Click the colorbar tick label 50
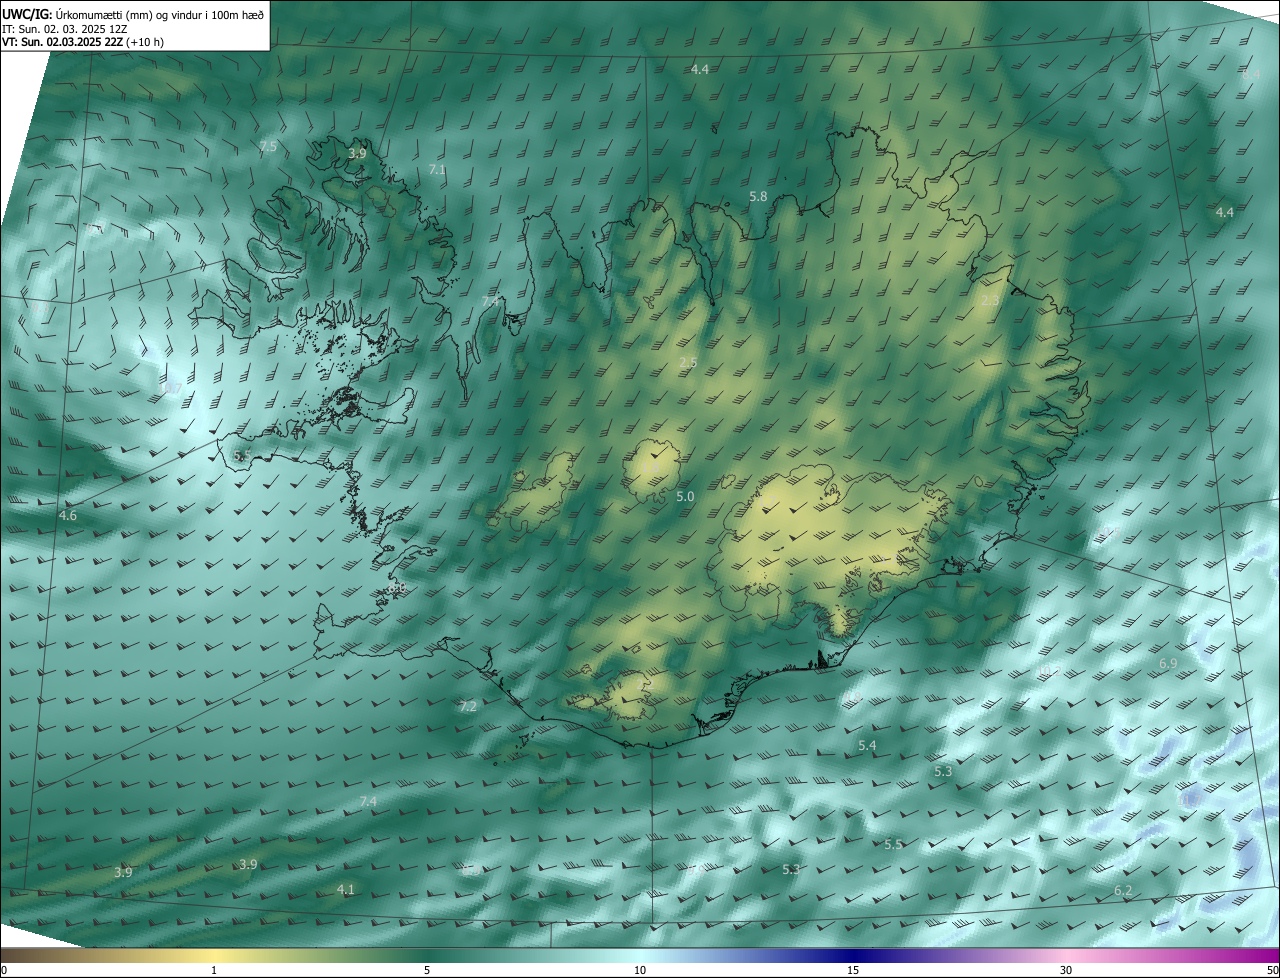 click(x=1272, y=971)
